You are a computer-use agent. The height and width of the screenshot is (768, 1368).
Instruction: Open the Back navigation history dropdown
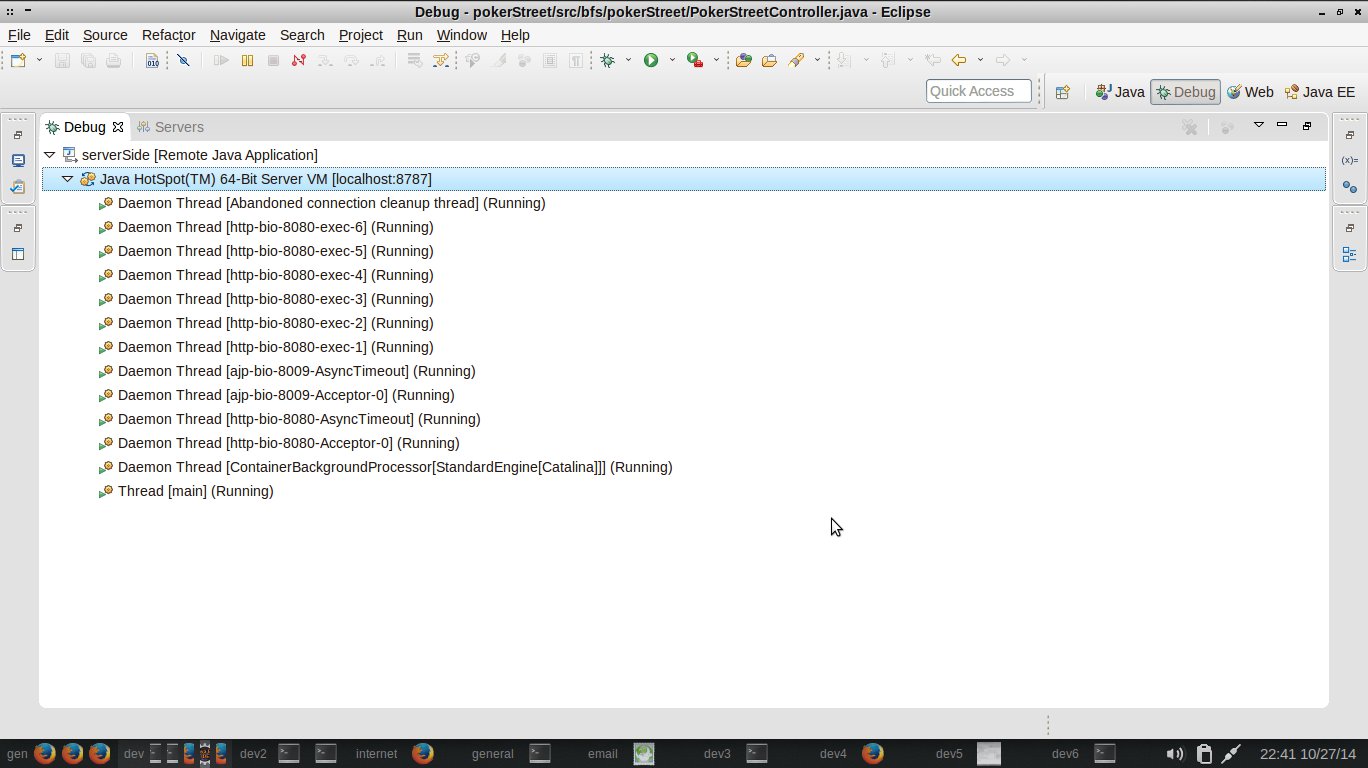pyautogui.click(x=980, y=60)
